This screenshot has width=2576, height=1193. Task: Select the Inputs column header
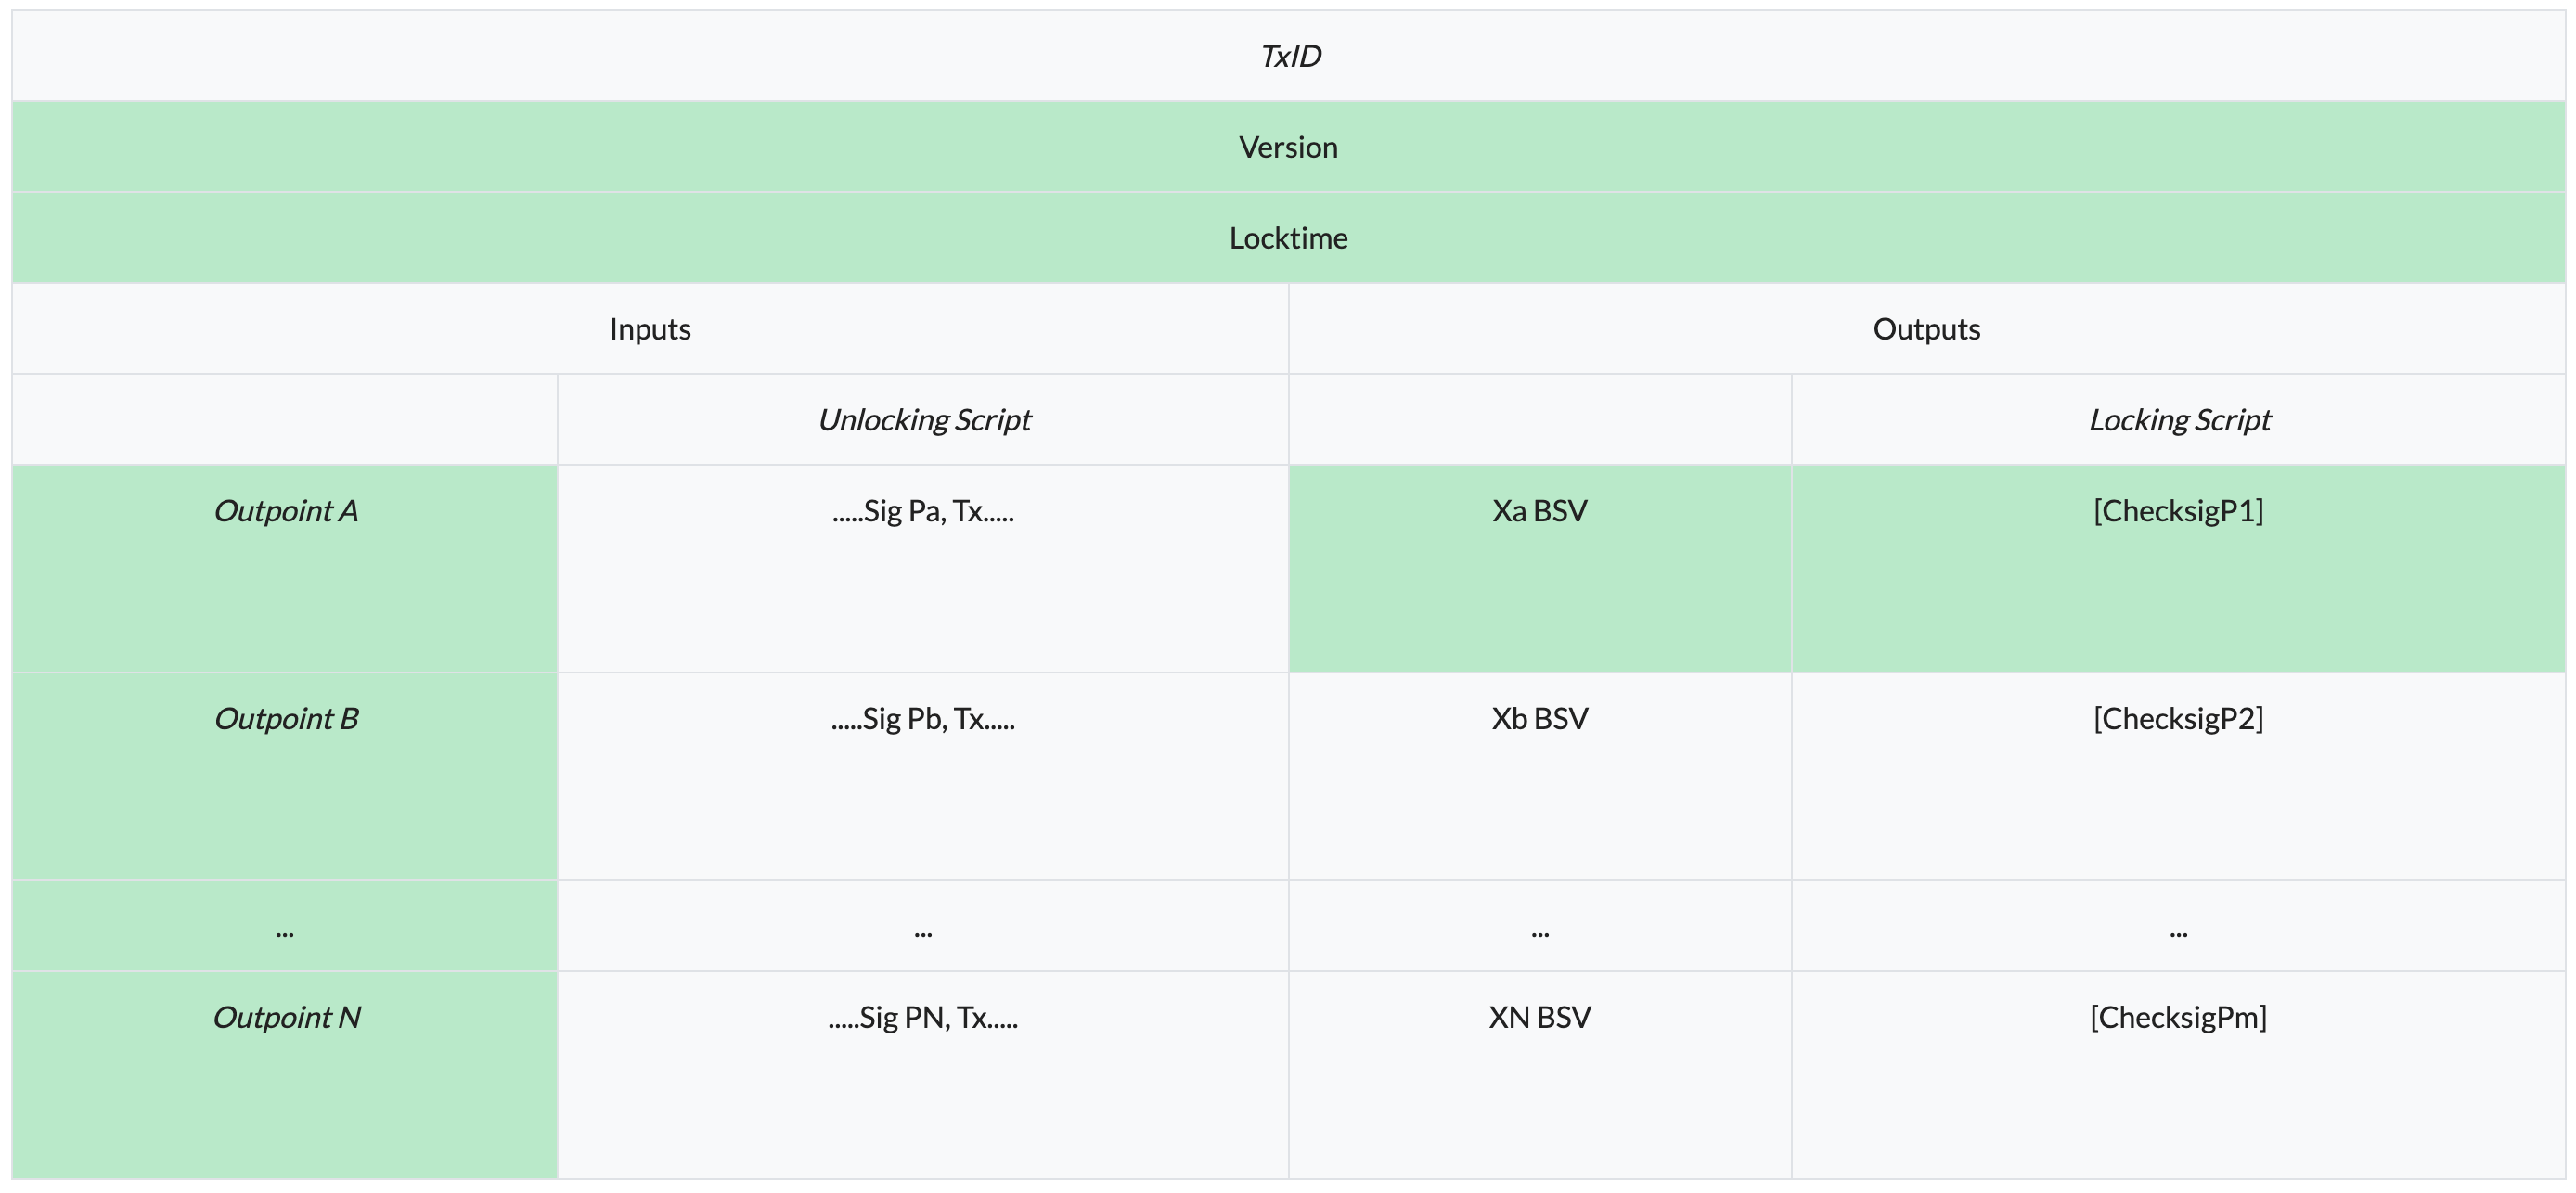pyautogui.click(x=650, y=329)
